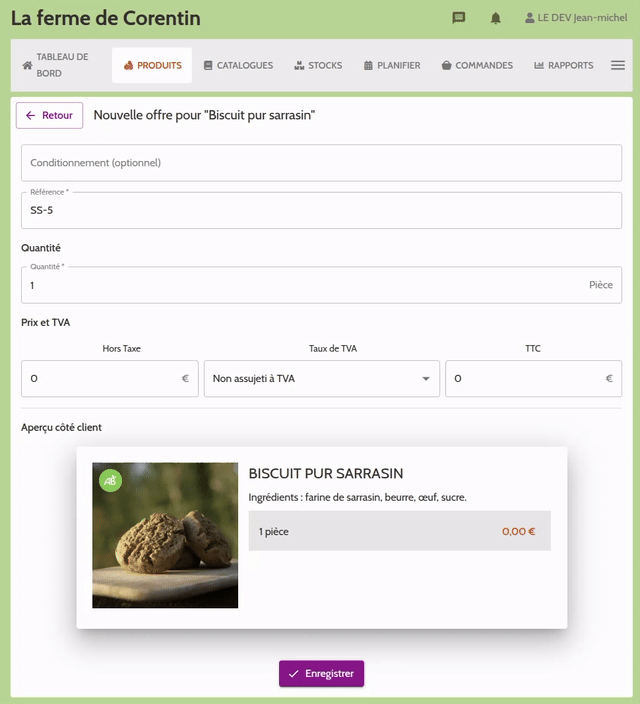Click the Hors Taxe price field

(110, 379)
